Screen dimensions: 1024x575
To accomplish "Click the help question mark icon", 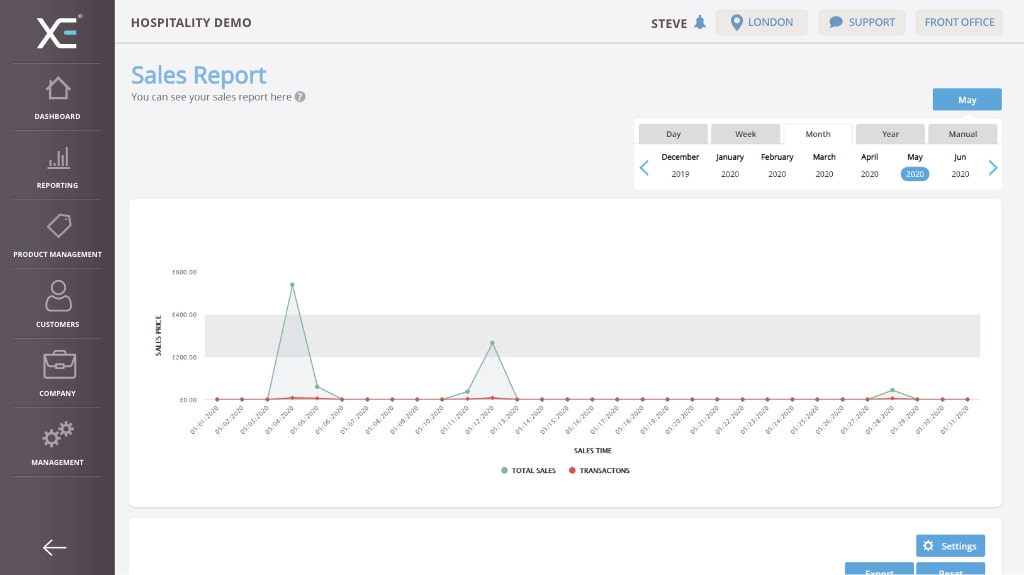I will tap(300, 97).
